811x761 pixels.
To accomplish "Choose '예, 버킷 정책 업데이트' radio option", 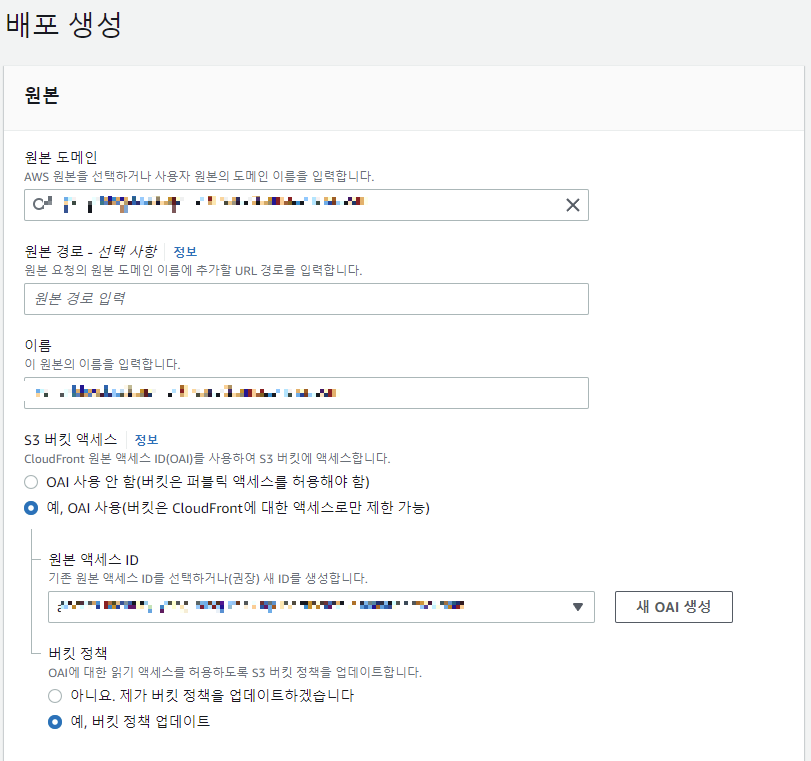I will (55, 722).
